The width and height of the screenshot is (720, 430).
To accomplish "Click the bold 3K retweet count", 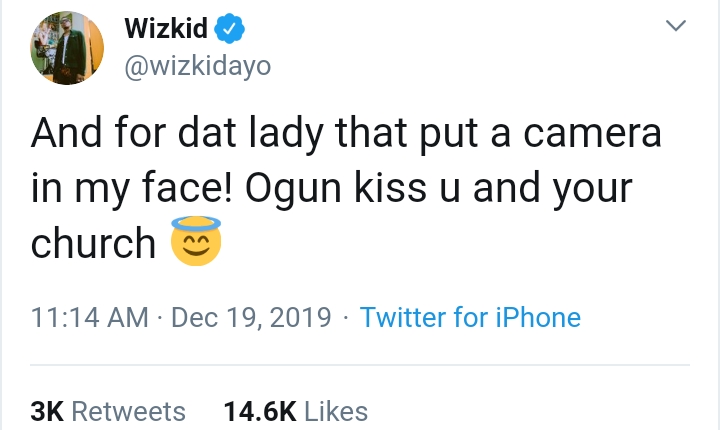I will (48, 411).
